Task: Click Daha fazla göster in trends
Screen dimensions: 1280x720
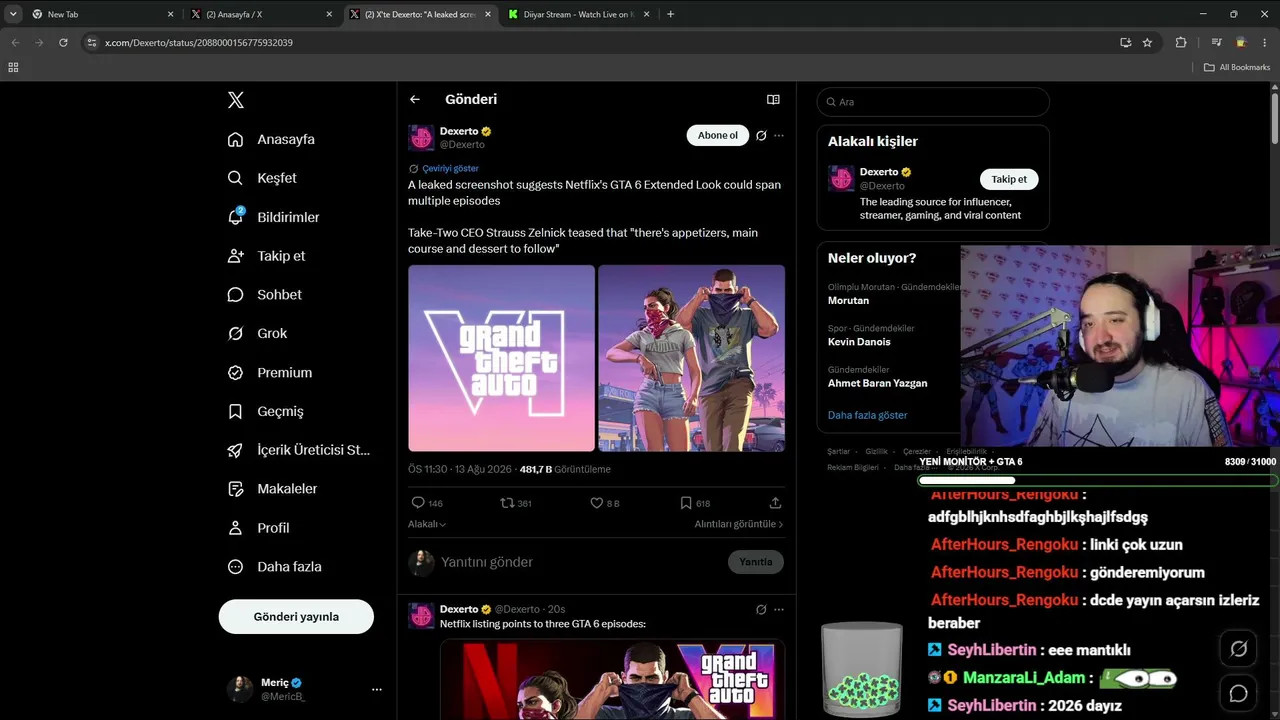Action: (868, 415)
